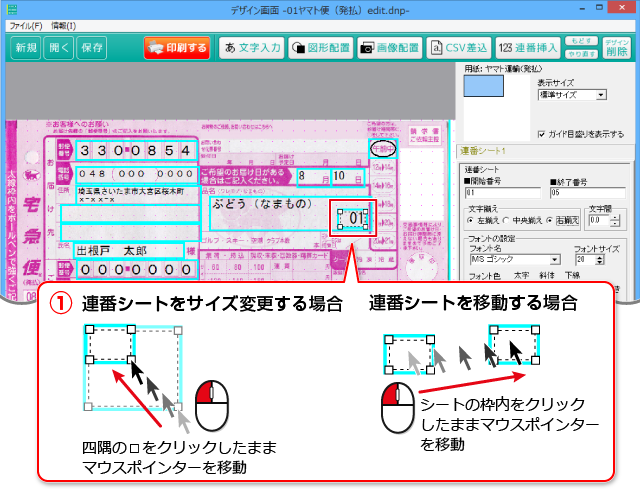Increase フォントサイズ with the up arrow

click(x=599, y=257)
